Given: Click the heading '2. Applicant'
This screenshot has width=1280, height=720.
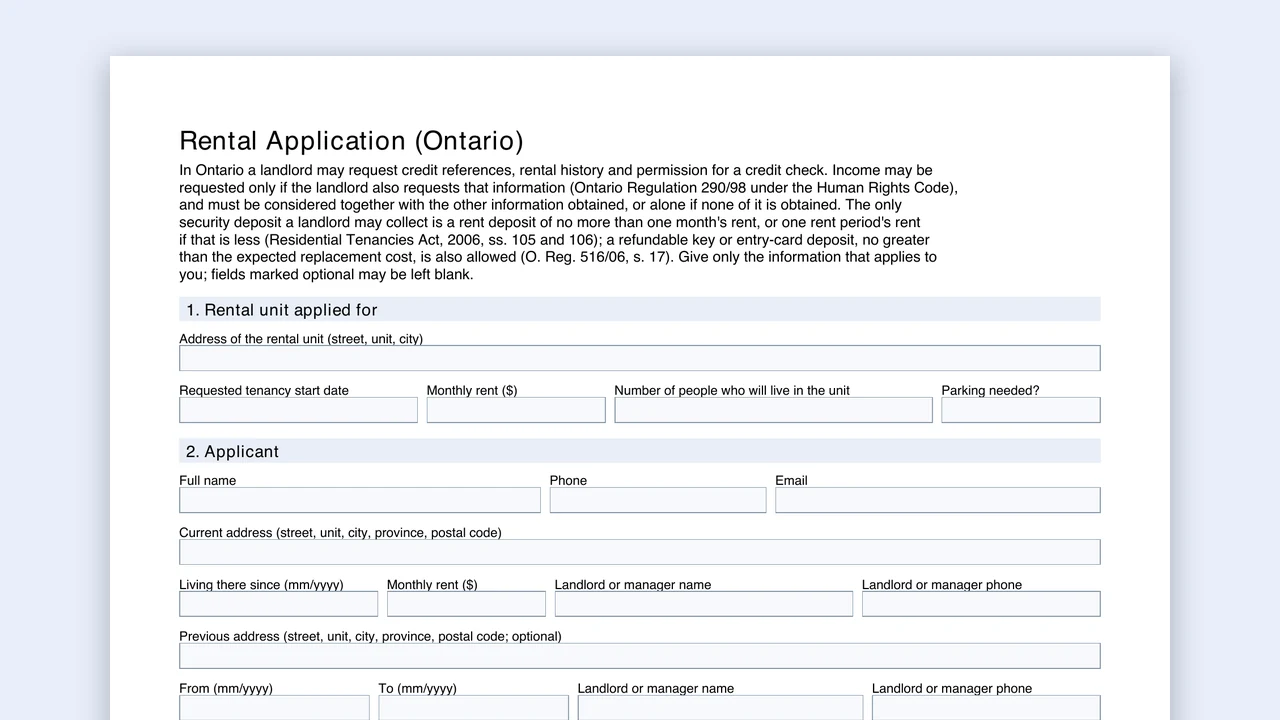Looking at the screenshot, I should (232, 452).
